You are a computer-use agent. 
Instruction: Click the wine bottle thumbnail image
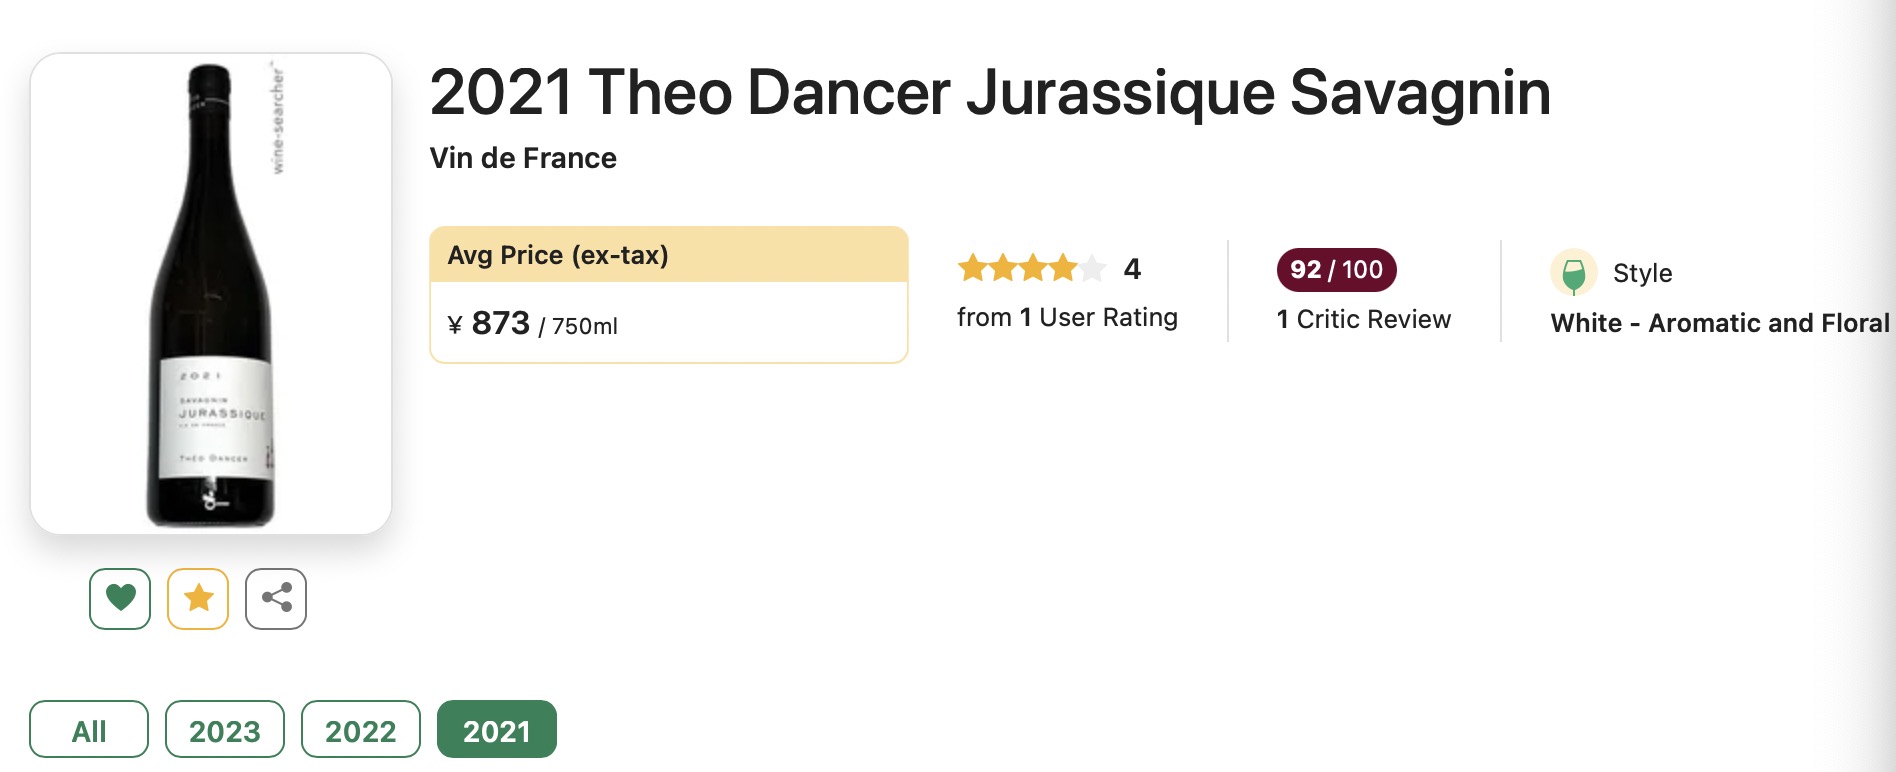click(x=211, y=294)
